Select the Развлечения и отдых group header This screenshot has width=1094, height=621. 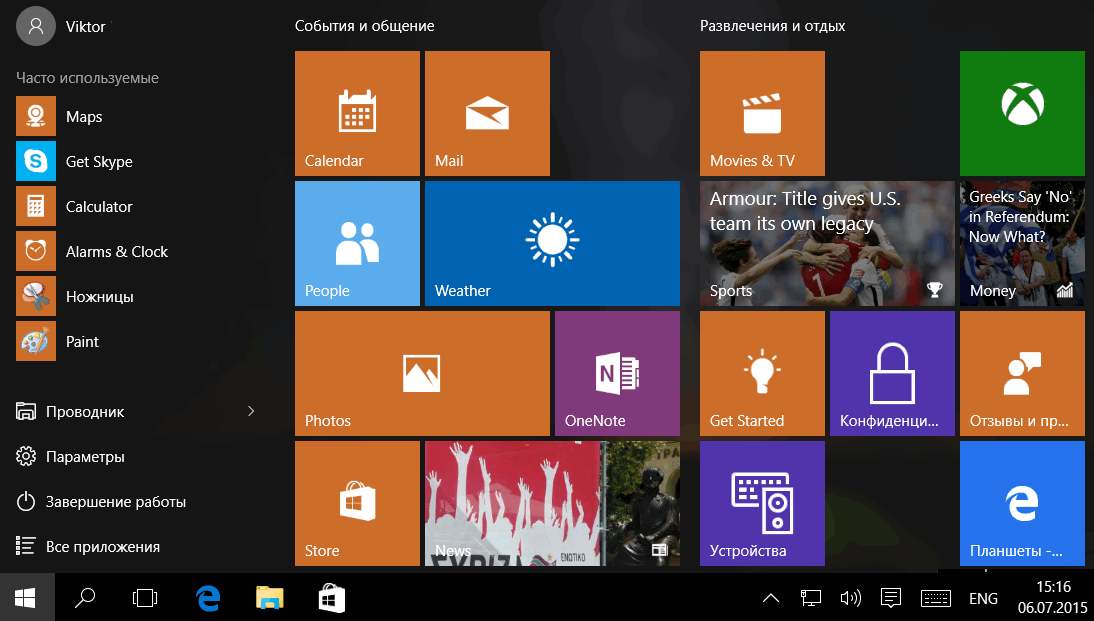tap(772, 26)
